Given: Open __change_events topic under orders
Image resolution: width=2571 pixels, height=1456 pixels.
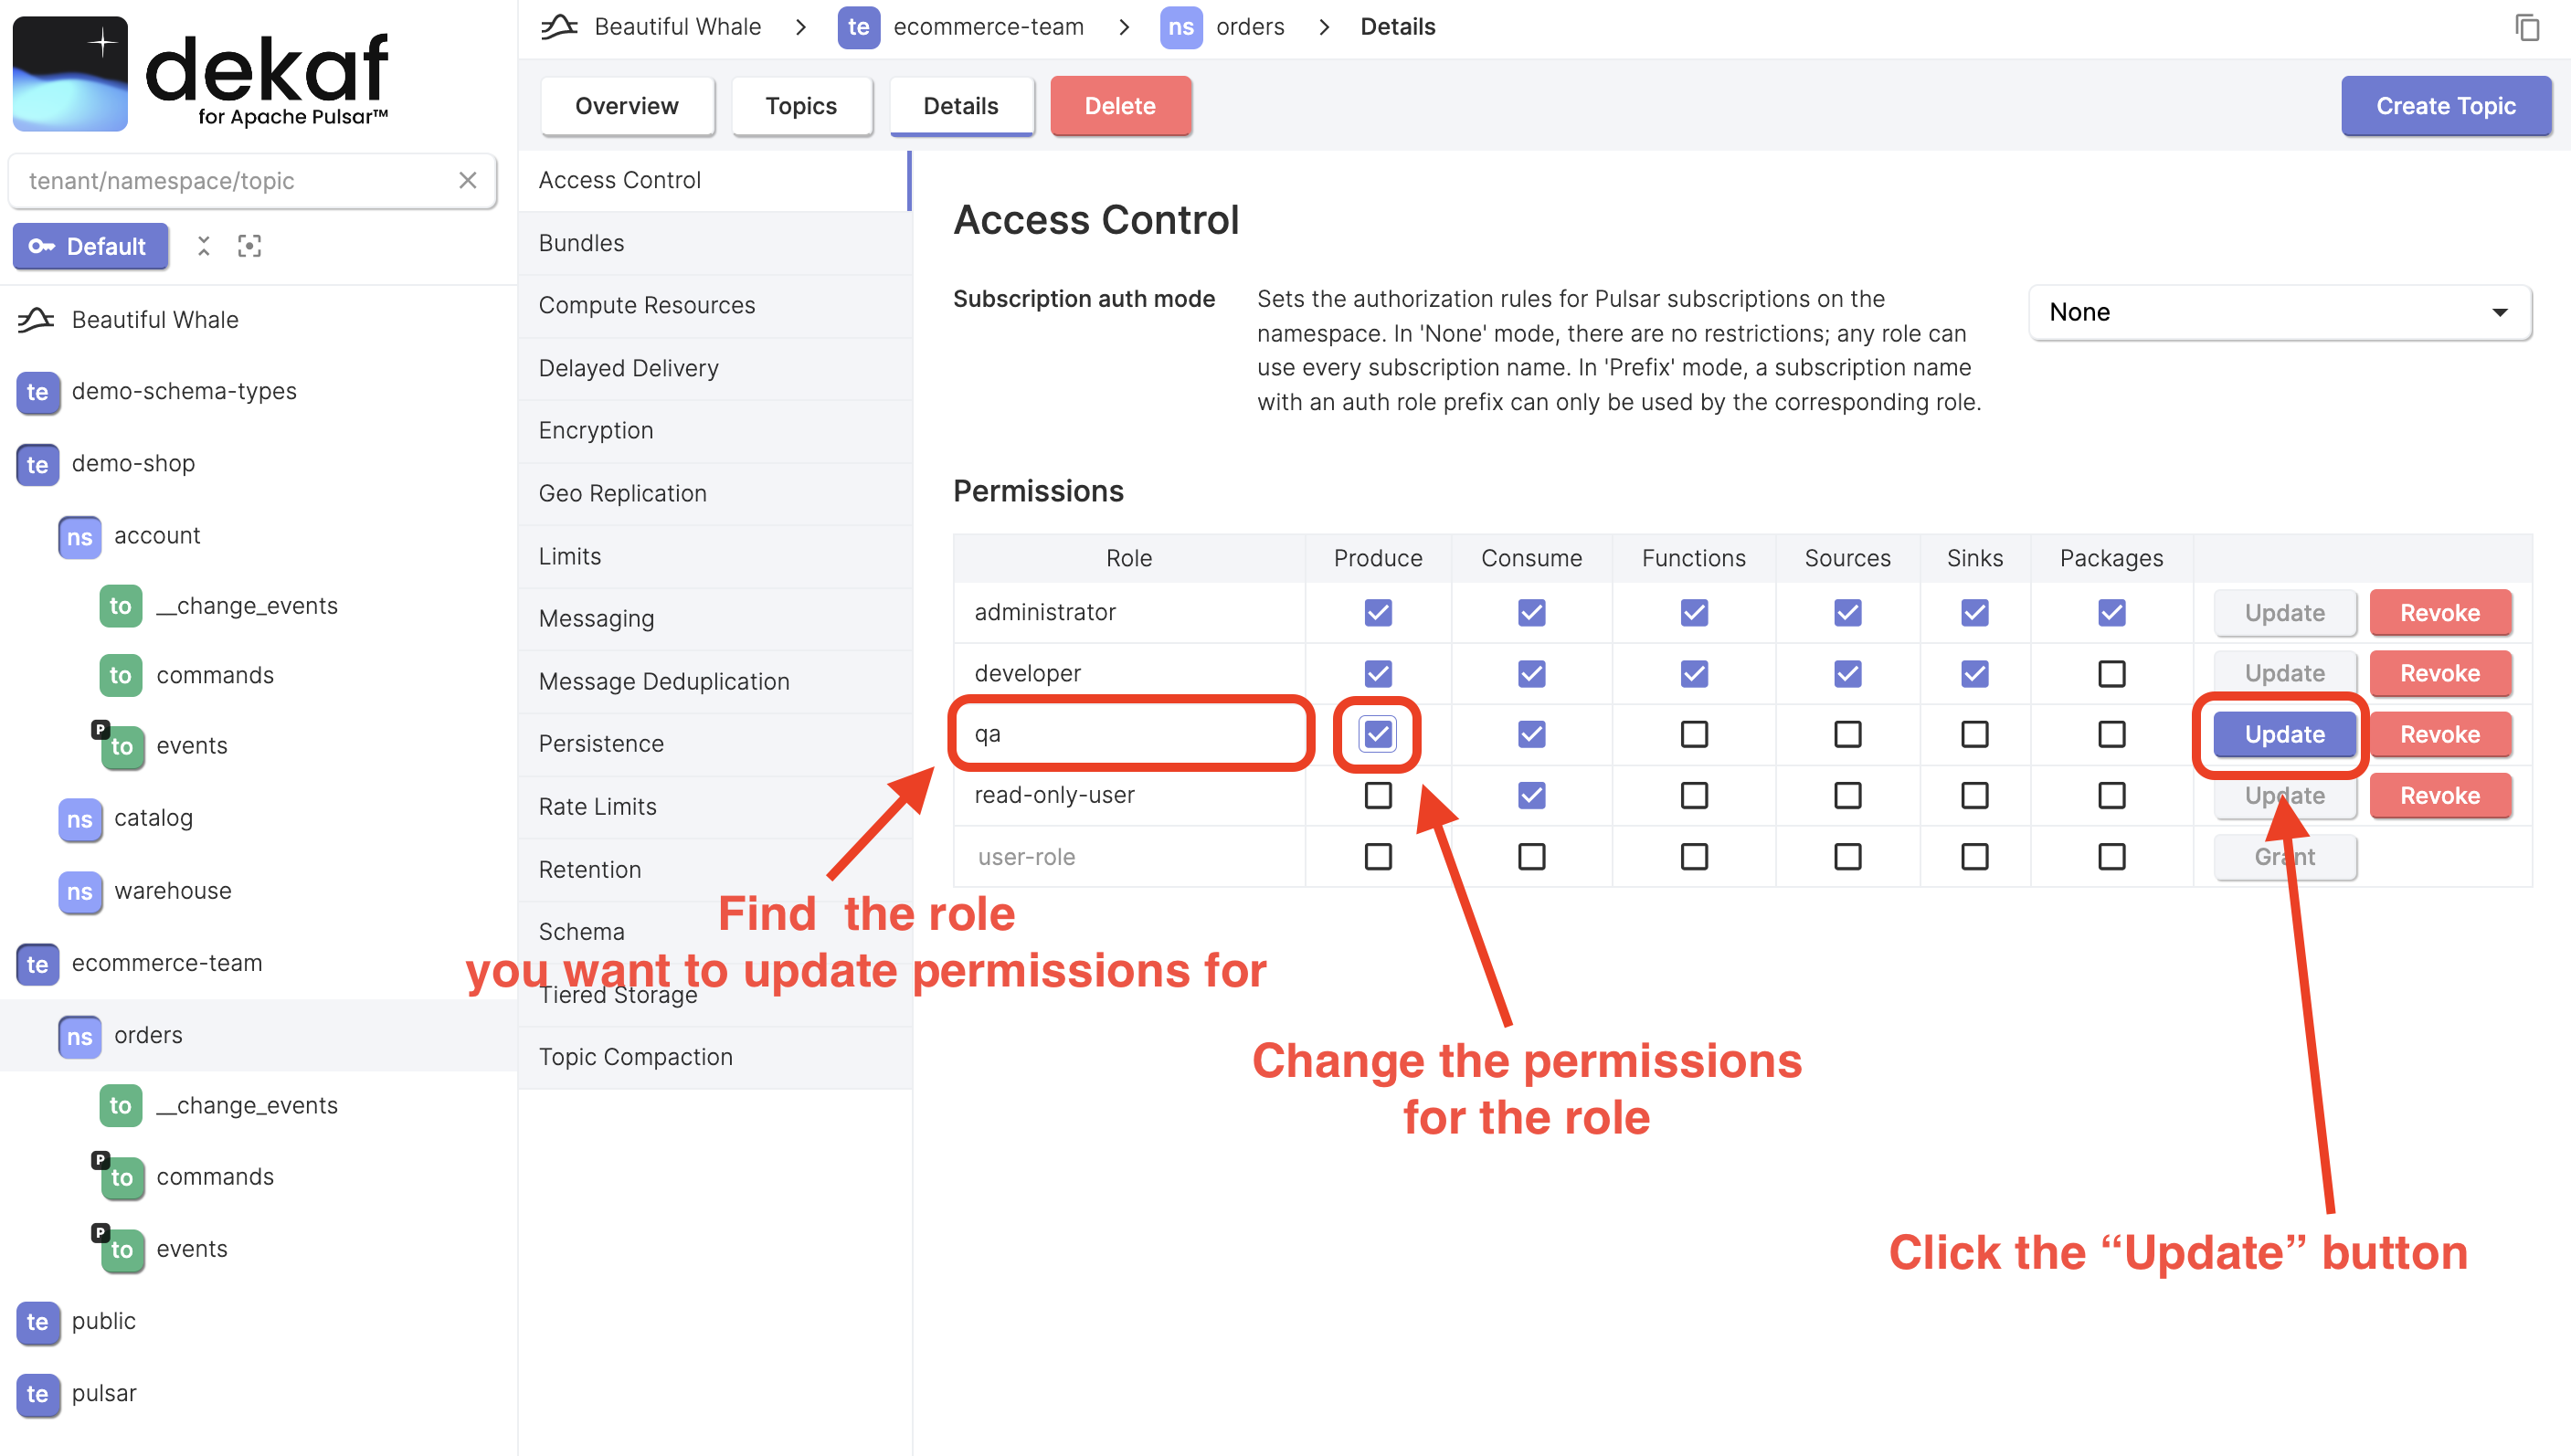Looking at the screenshot, I should 120,1106.
